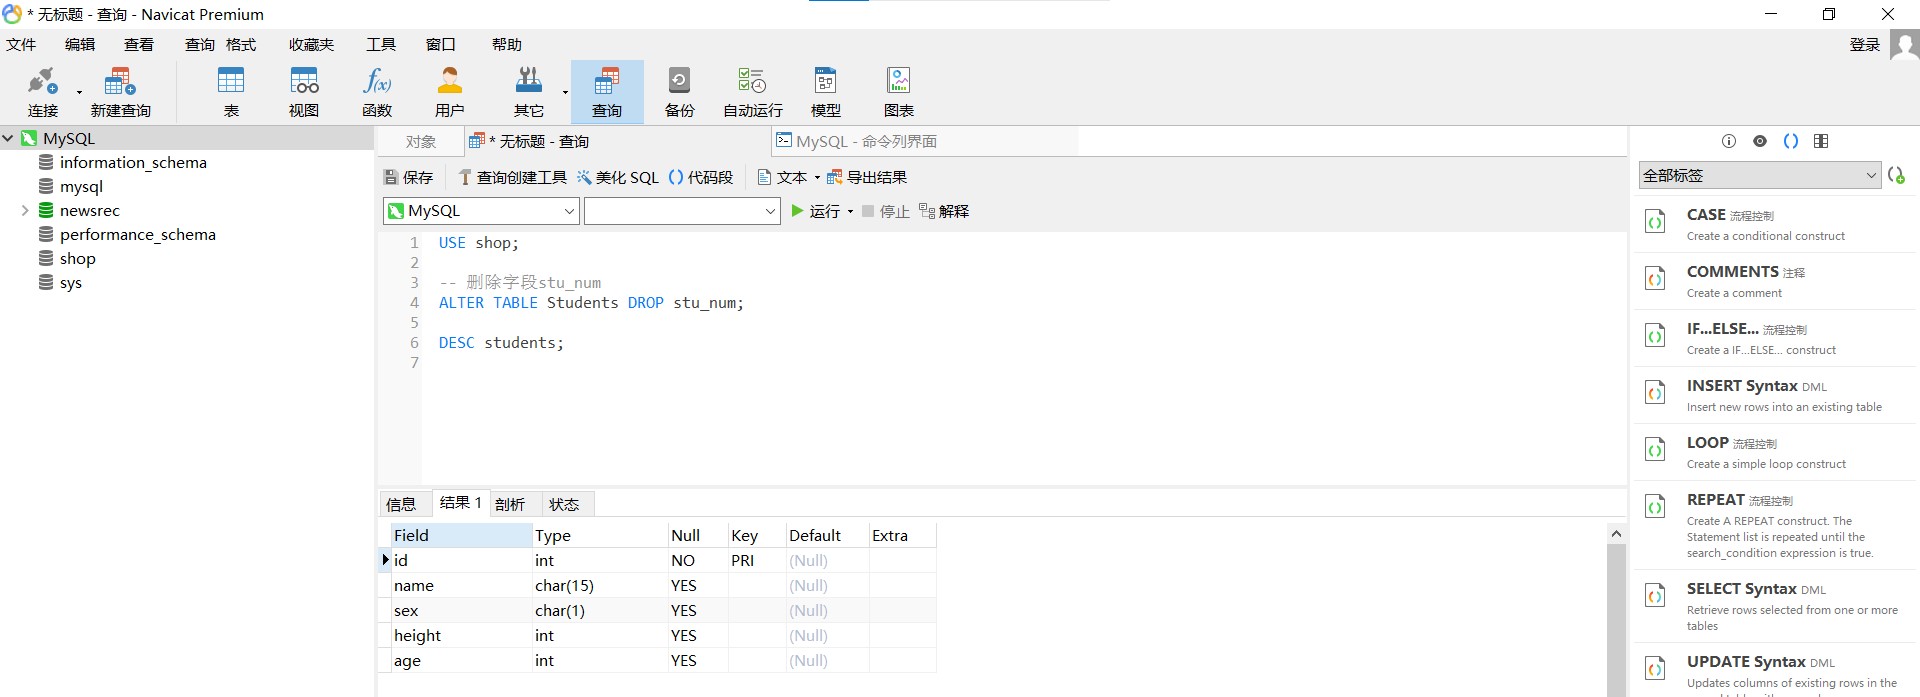Open the 表 (Table) toolbar icon
This screenshot has width=1920, height=697.
coord(231,92)
